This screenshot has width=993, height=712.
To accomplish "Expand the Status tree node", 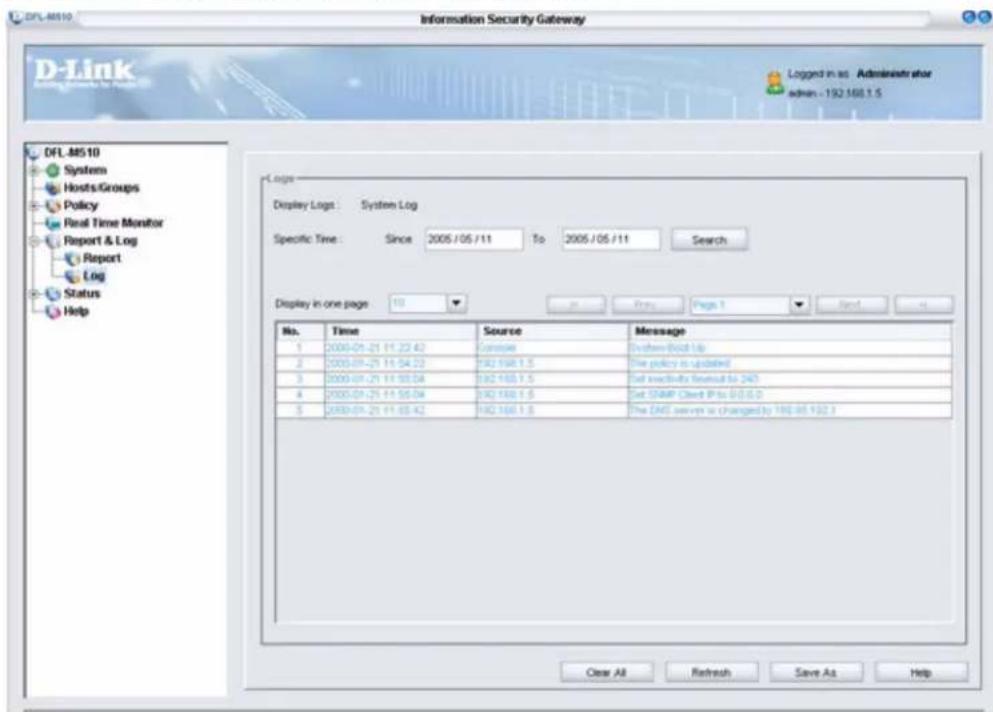I will tap(35, 294).
